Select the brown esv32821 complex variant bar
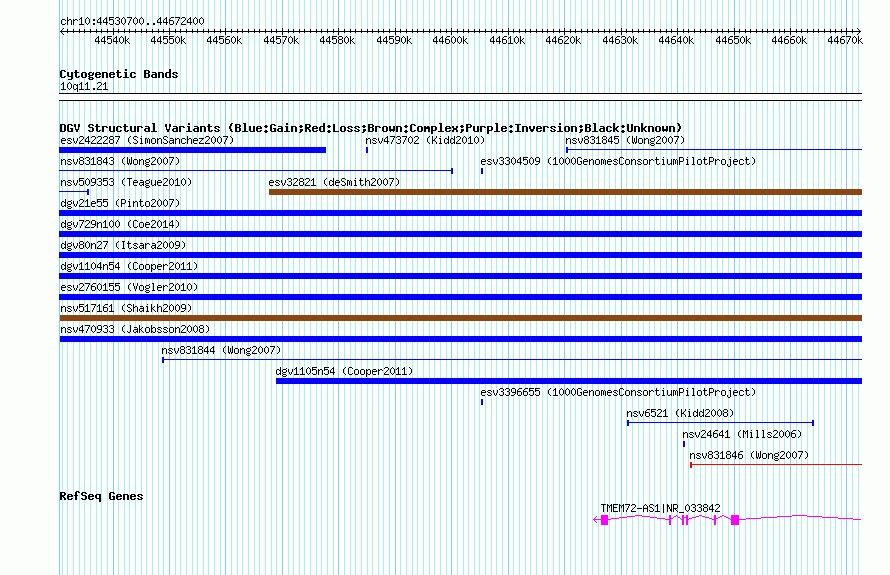The image size is (890, 575). (565, 192)
